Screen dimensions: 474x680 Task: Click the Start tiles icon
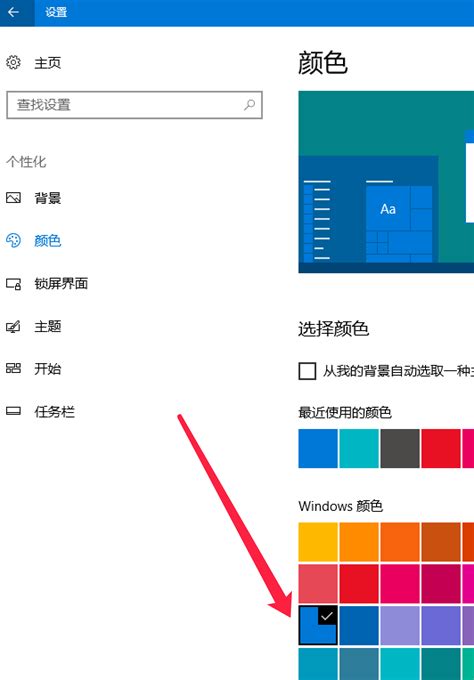pos(13,369)
